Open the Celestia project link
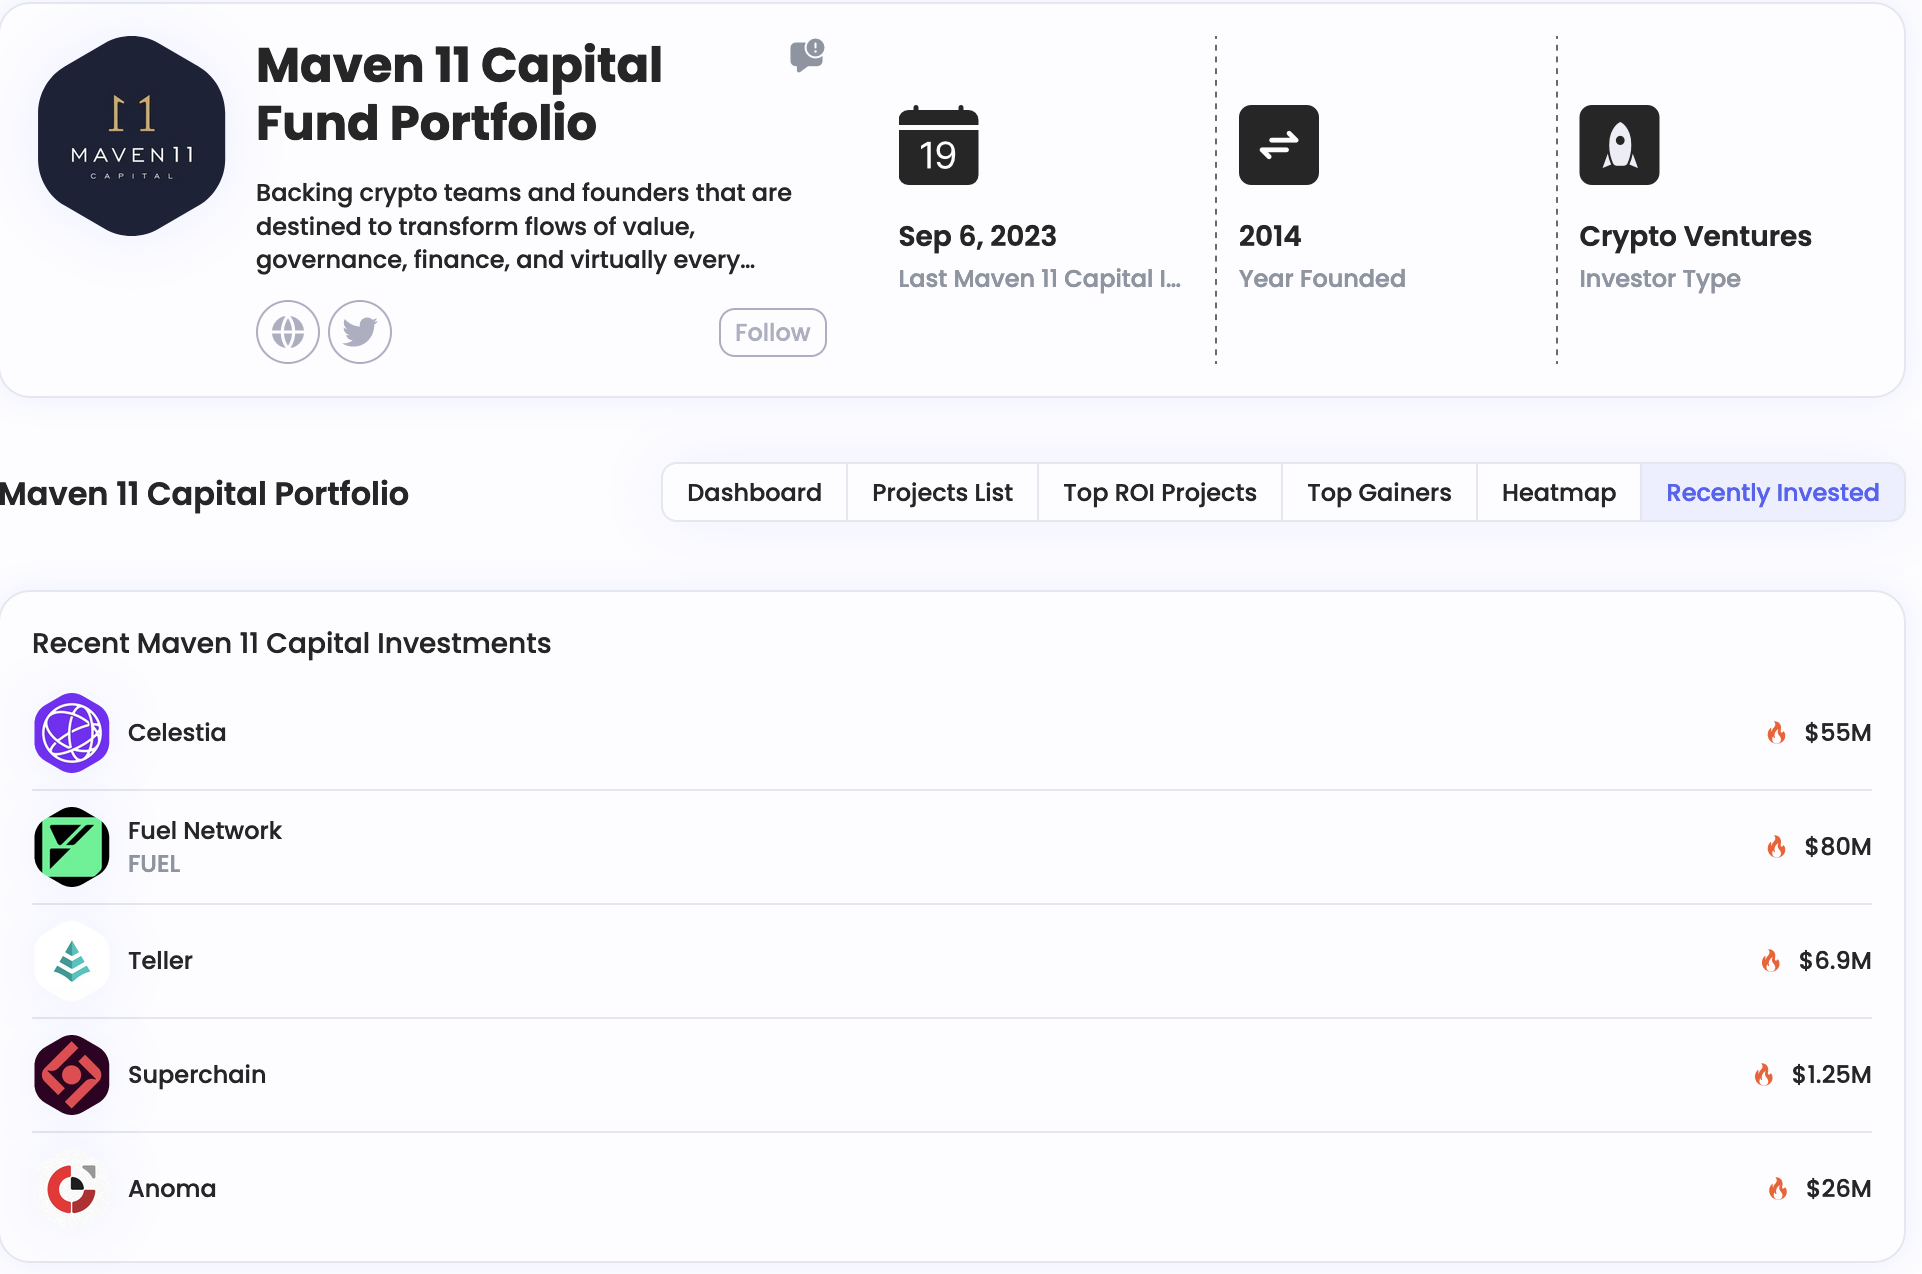 [x=177, y=733]
